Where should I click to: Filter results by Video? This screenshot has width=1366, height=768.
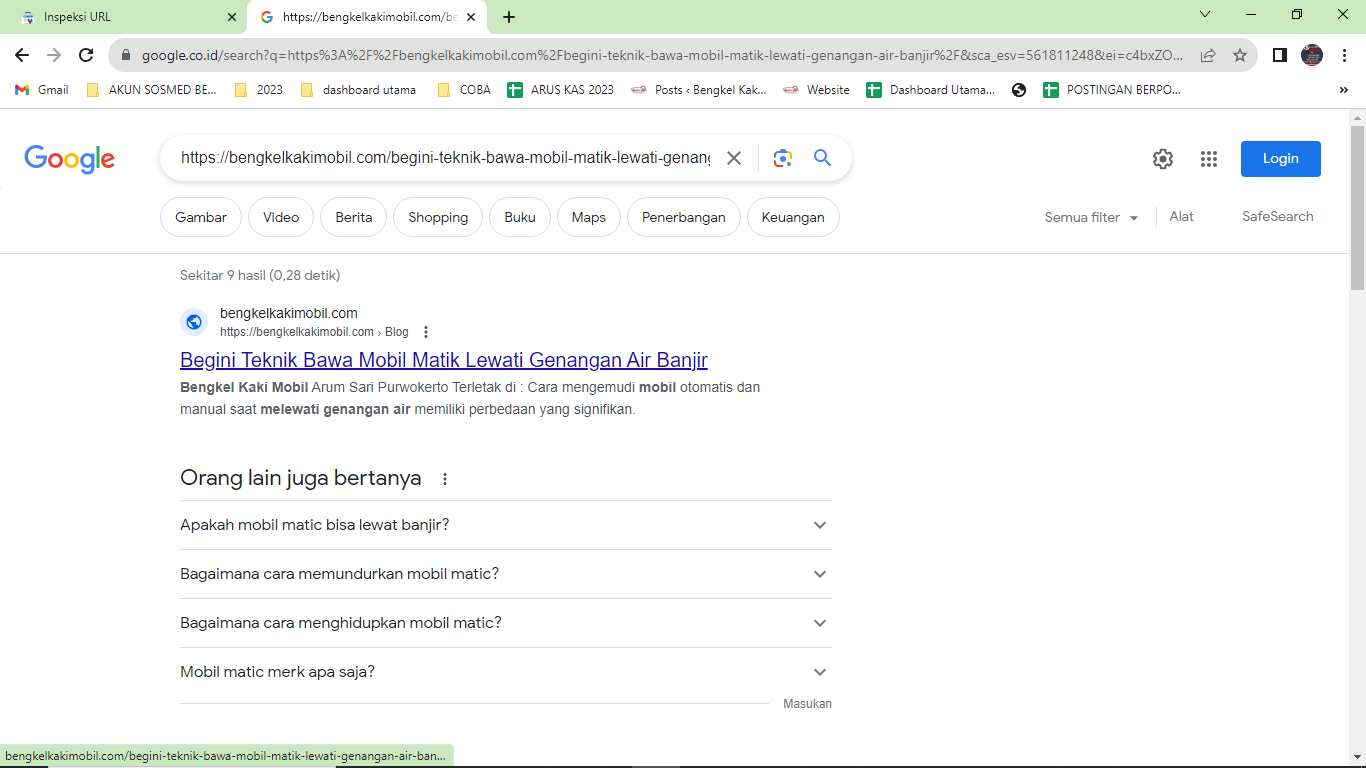281,217
